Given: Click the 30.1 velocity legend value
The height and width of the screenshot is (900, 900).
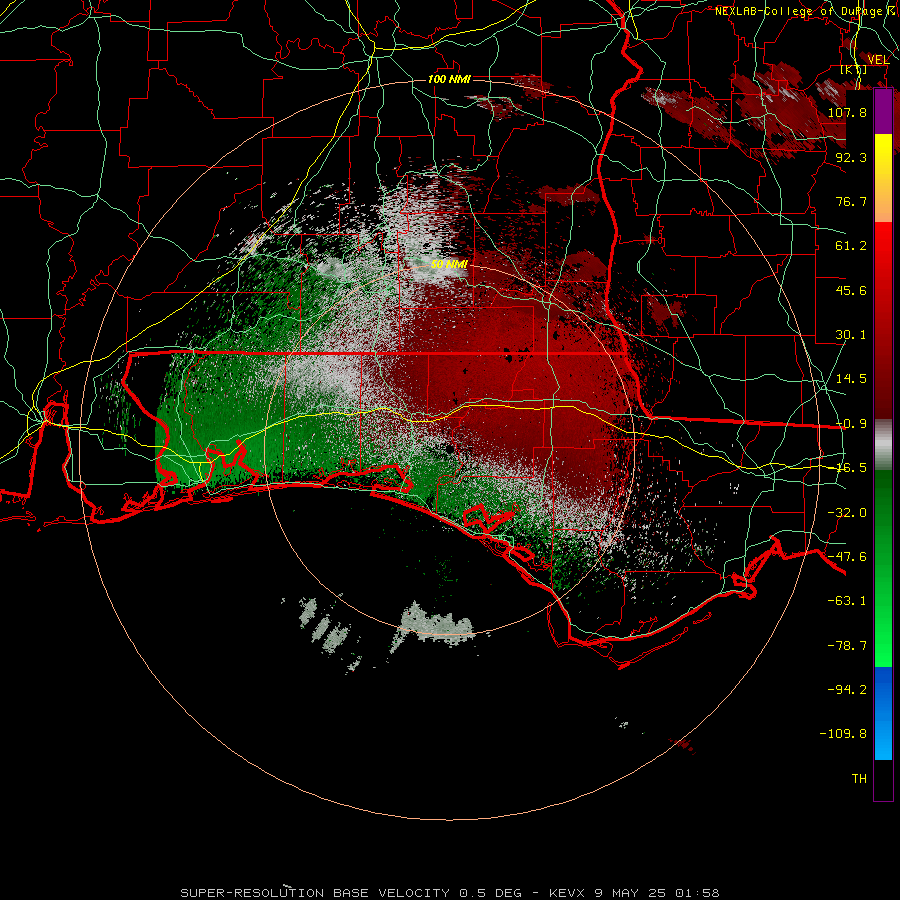Looking at the screenshot, I should (851, 335).
